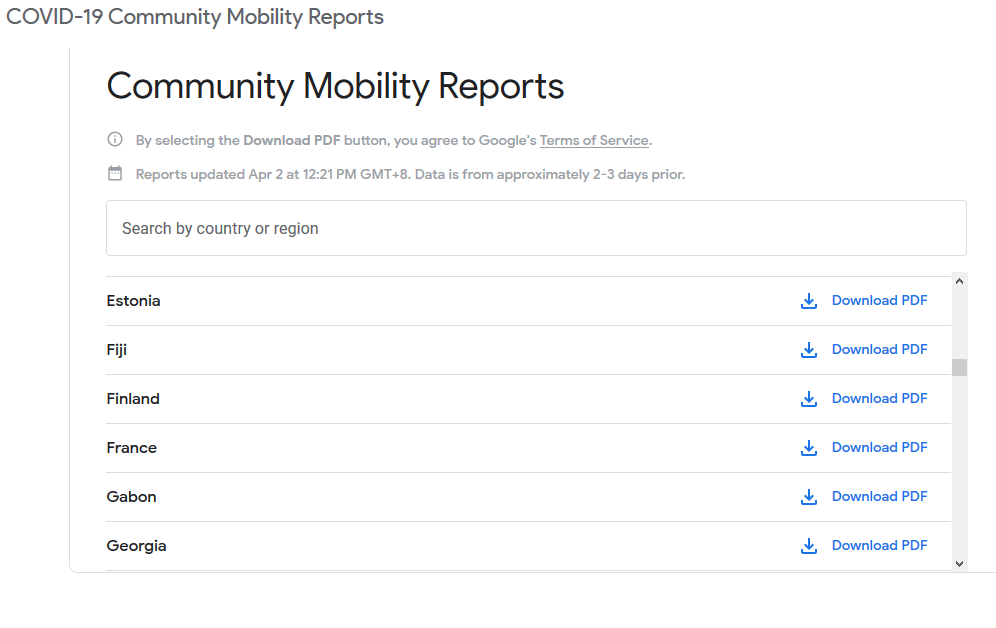
Task: Click Finland's download arrow icon
Action: click(x=809, y=399)
